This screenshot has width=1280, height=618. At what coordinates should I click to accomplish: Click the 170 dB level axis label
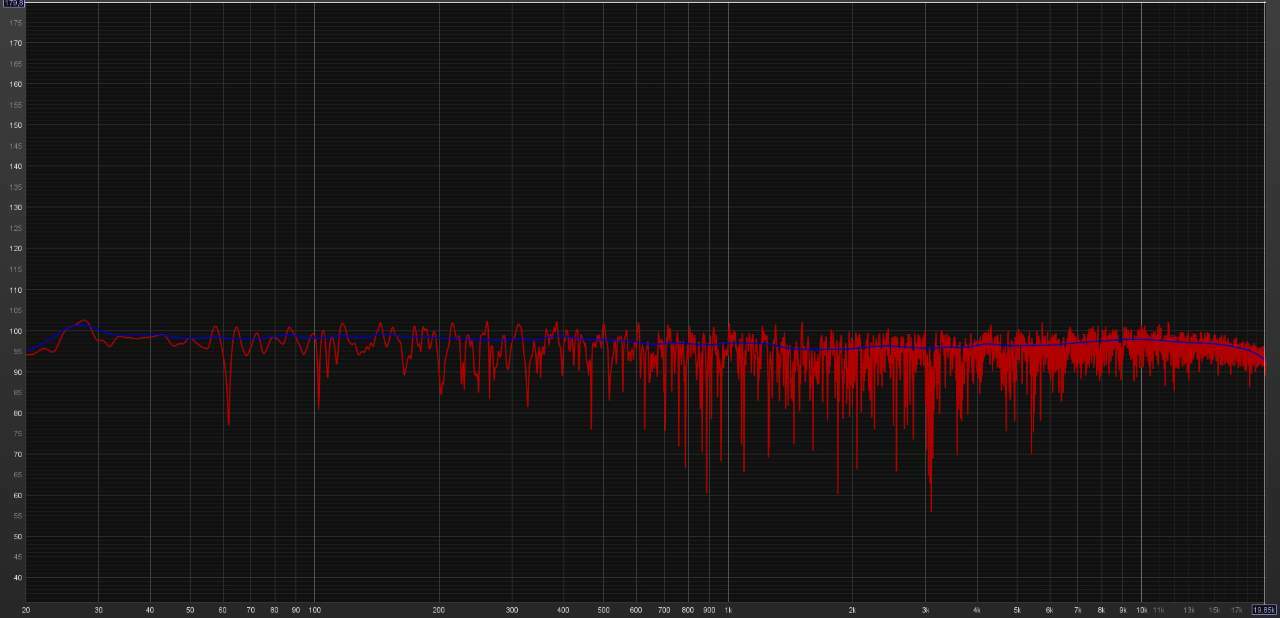coord(15,43)
